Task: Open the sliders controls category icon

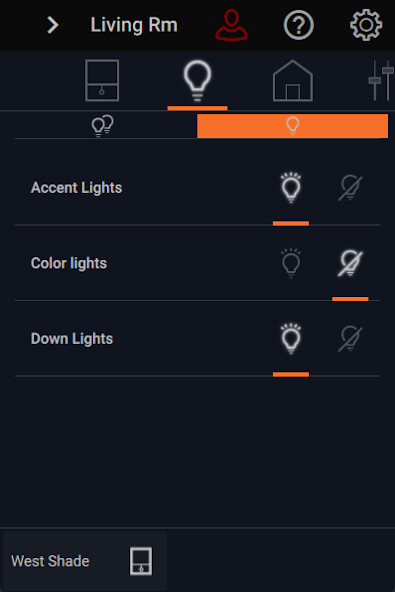Action: [x=381, y=80]
